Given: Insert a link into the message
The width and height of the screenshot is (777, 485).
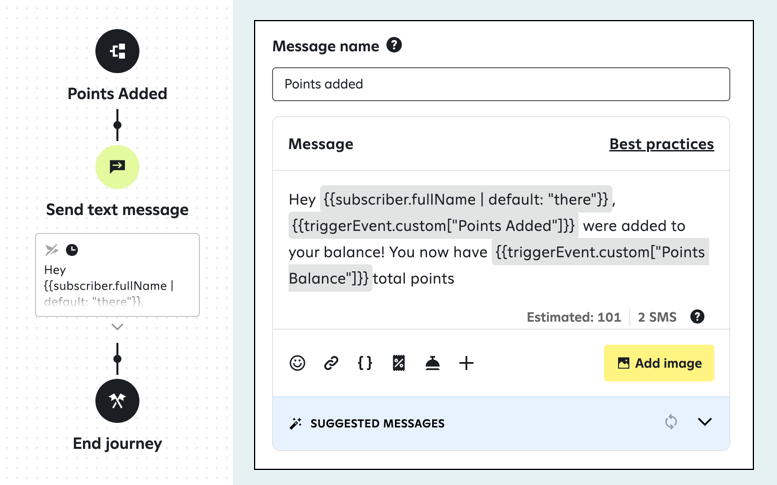Looking at the screenshot, I should point(331,363).
